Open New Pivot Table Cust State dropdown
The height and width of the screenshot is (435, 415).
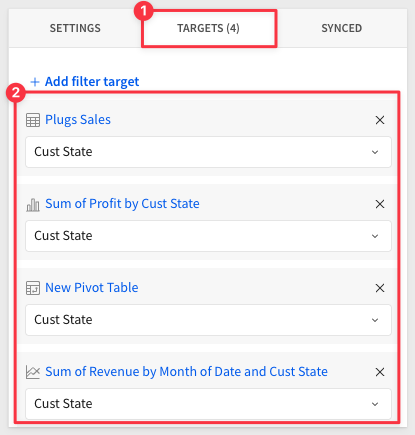[208, 320]
